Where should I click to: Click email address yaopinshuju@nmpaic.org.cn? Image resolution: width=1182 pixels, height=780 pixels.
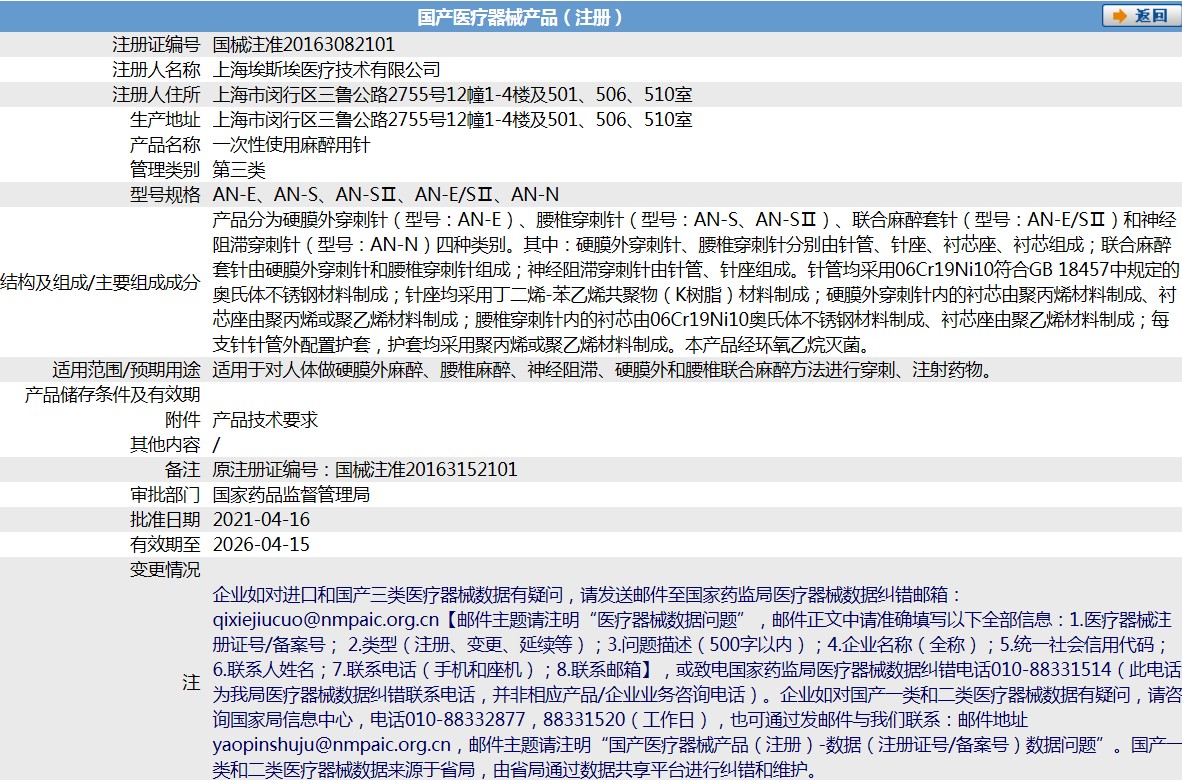332,745
